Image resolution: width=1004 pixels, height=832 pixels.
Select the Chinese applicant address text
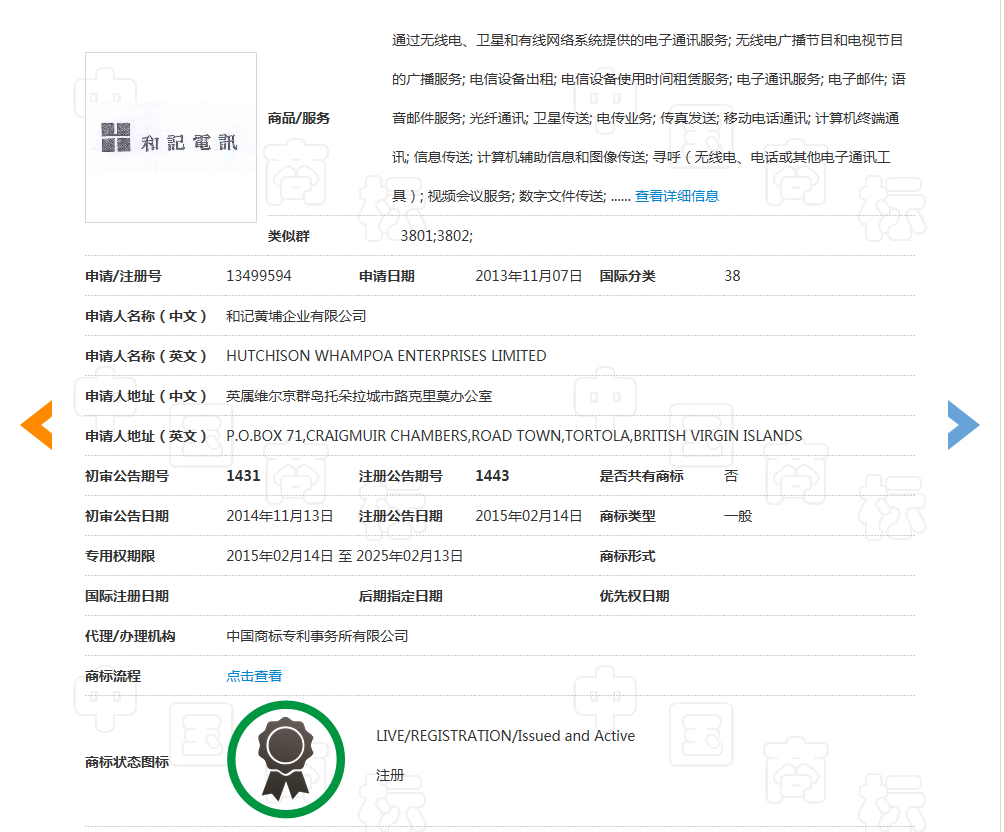click(359, 396)
